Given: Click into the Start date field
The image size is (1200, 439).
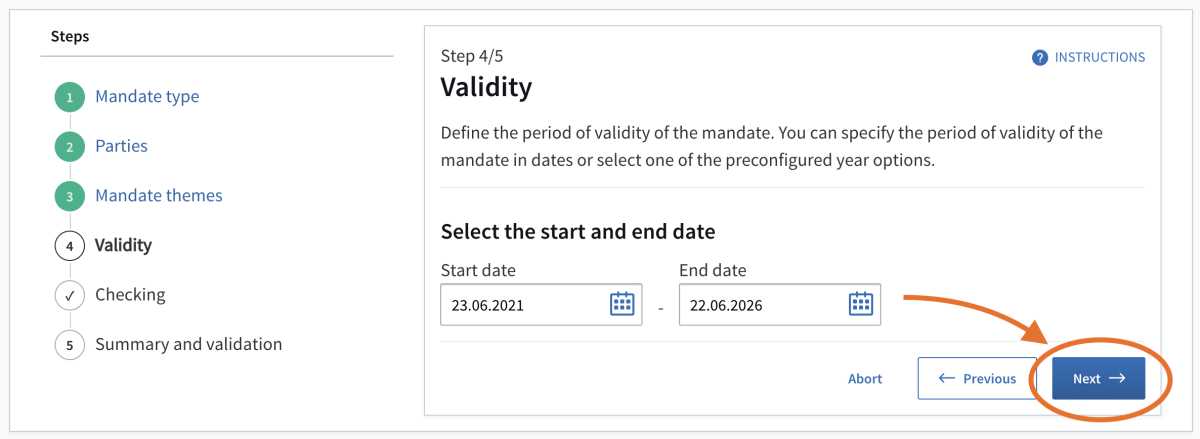Looking at the screenshot, I should pos(541,305).
